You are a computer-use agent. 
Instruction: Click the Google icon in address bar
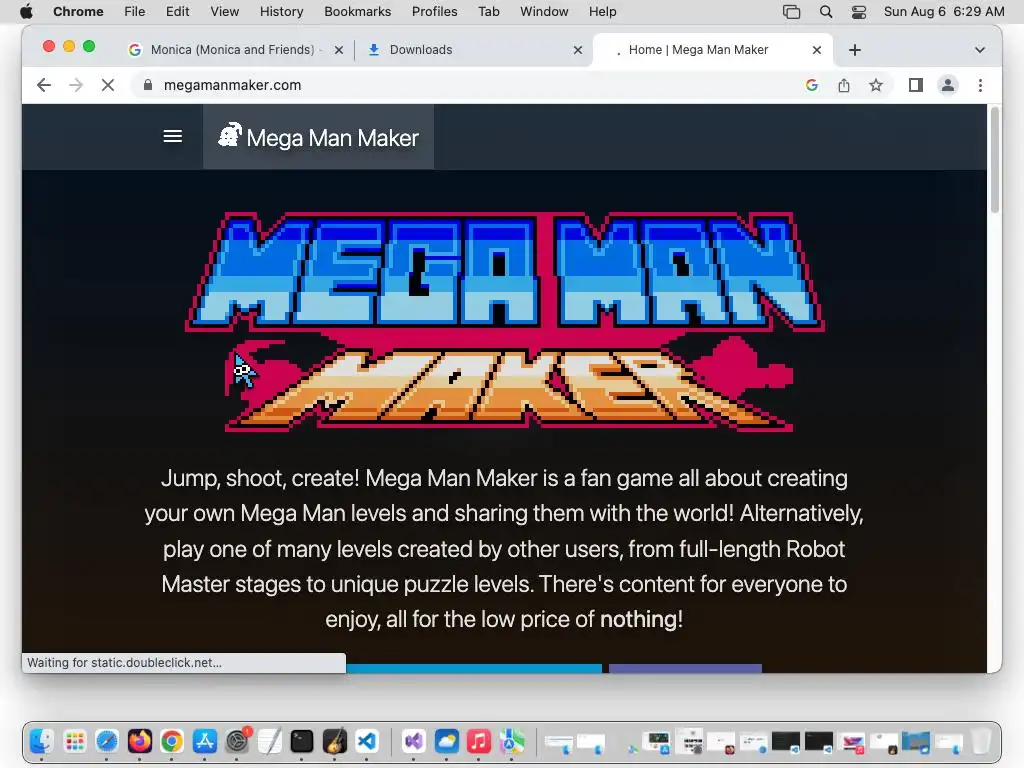pos(812,85)
